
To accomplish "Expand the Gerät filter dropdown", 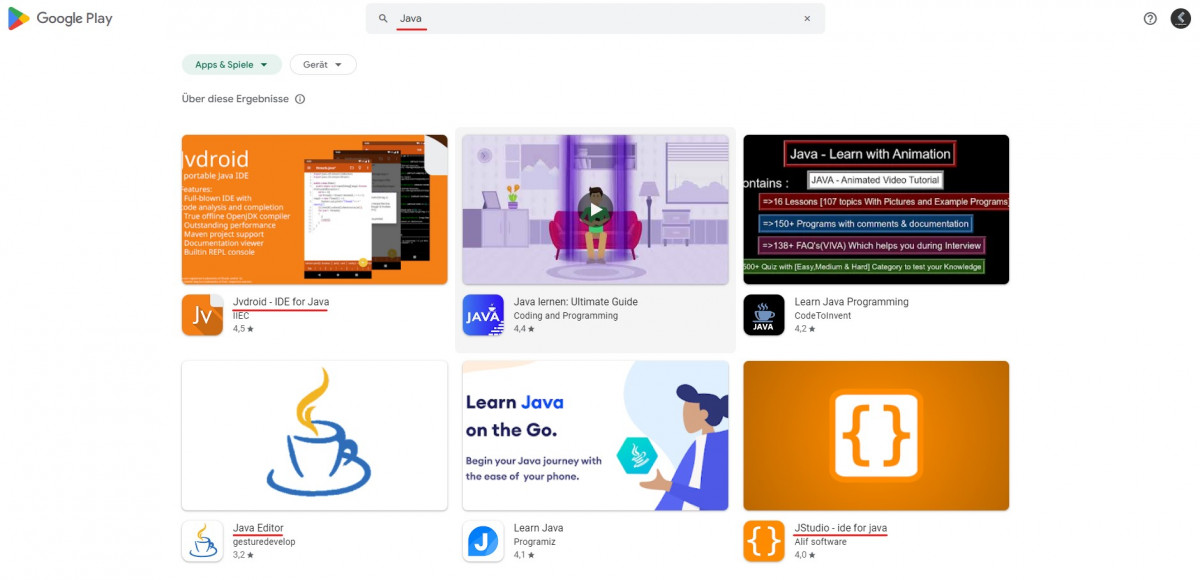I will pyautogui.click(x=323, y=65).
